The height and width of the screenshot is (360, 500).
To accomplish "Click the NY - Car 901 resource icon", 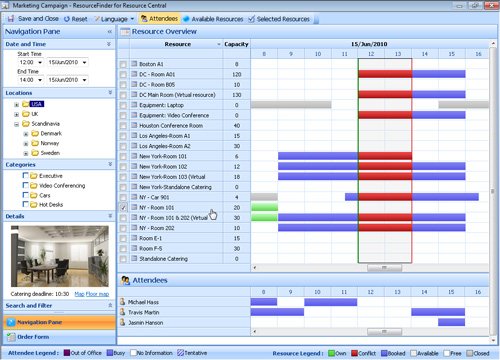I will click(134, 197).
